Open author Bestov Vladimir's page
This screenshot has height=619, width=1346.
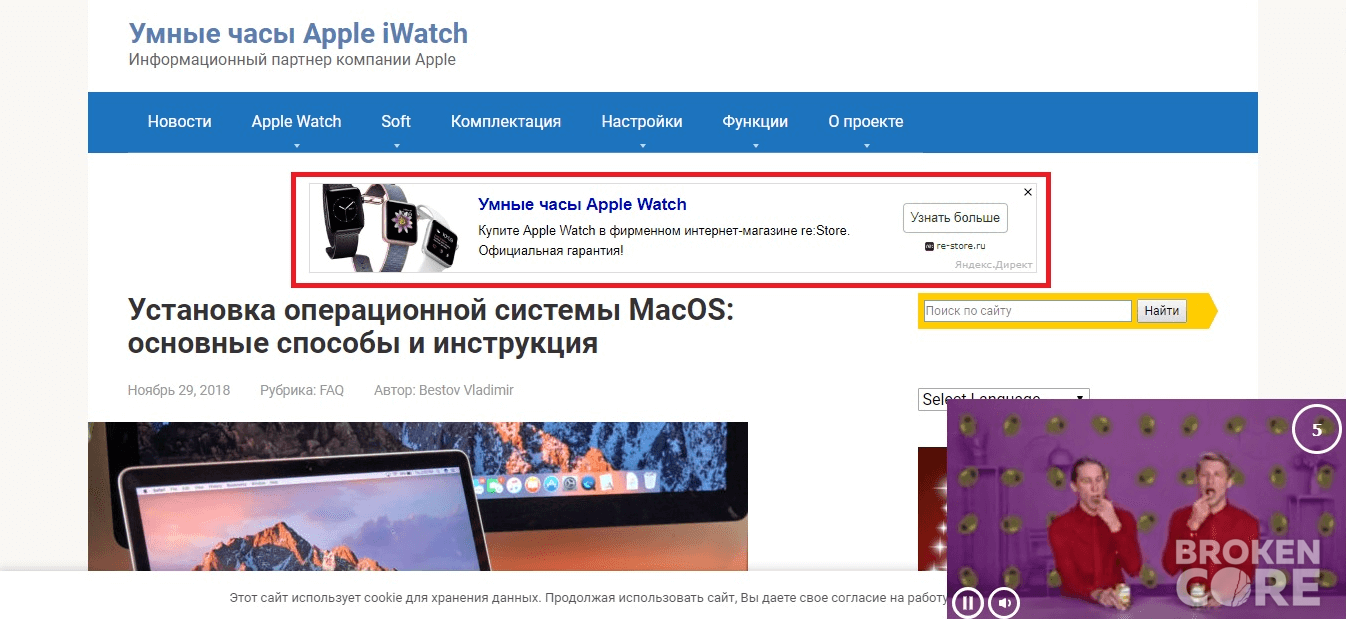click(x=466, y=390)
